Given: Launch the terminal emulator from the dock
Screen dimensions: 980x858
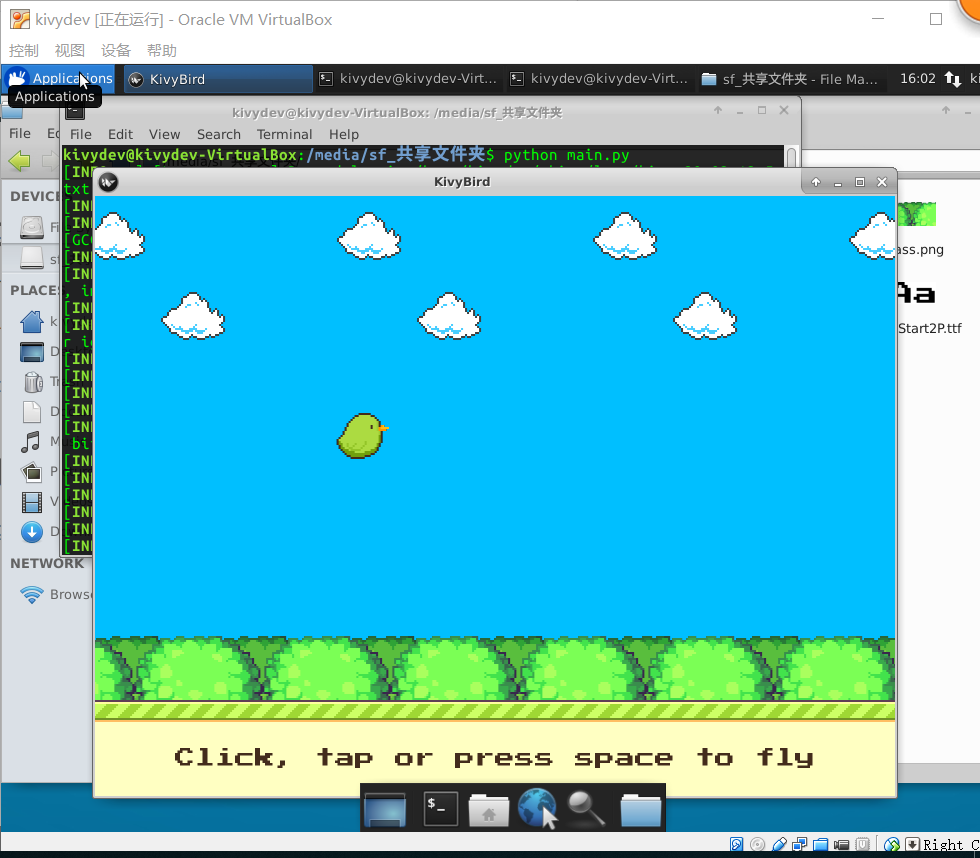Looking at the screenshot, I should [440, 808].
